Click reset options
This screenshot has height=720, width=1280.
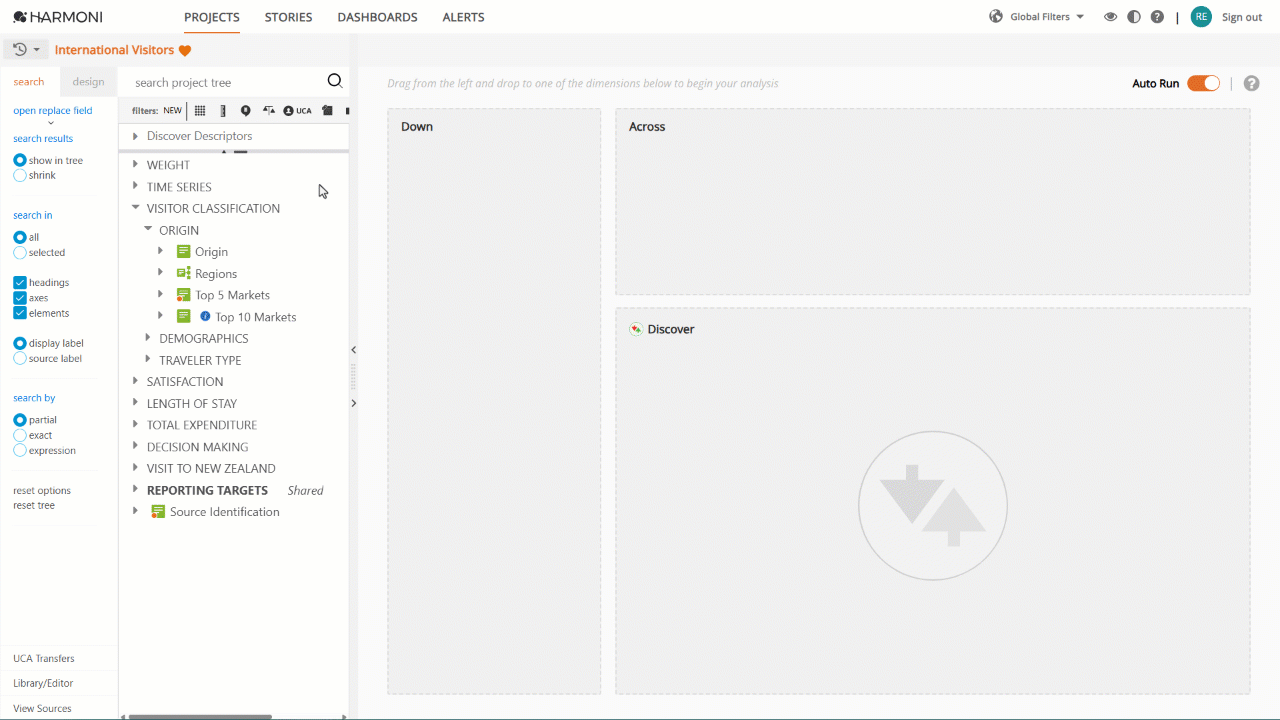tap(42, 490)
